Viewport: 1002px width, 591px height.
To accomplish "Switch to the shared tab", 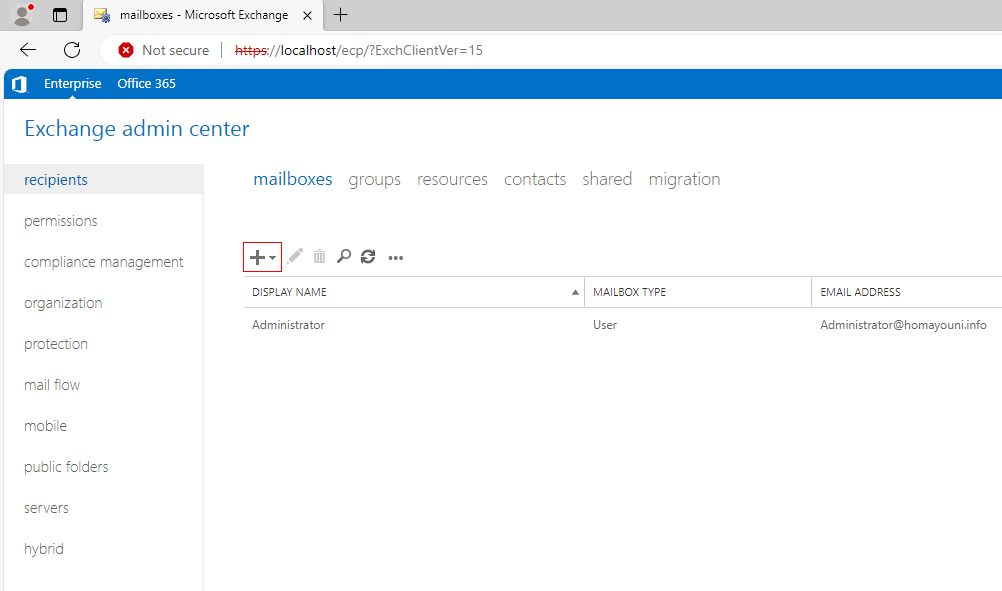I will click(x=607, y=179).
